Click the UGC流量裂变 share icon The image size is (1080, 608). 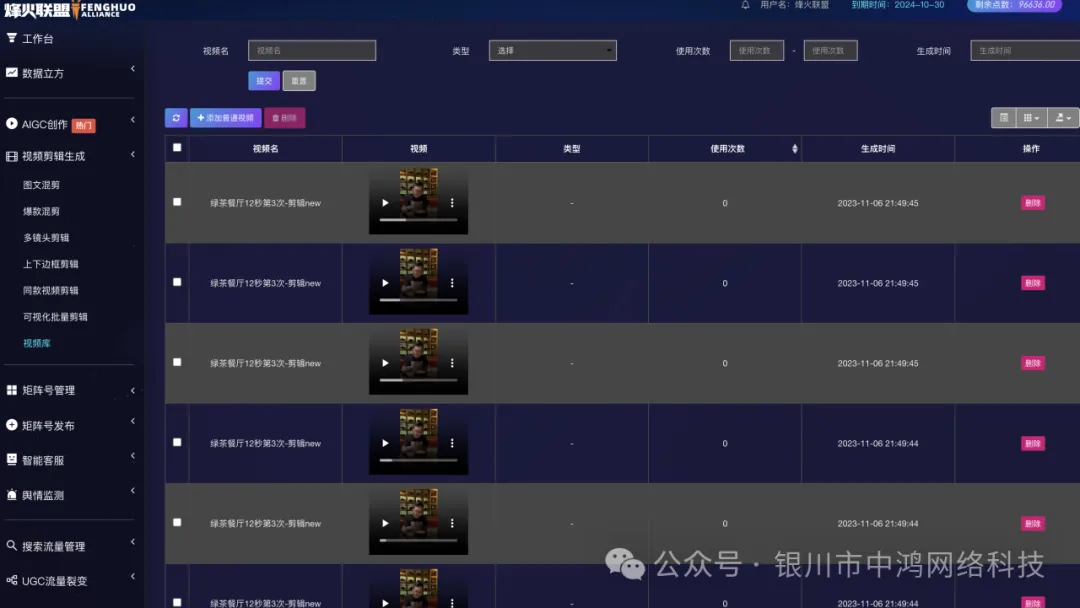(12, 580)
